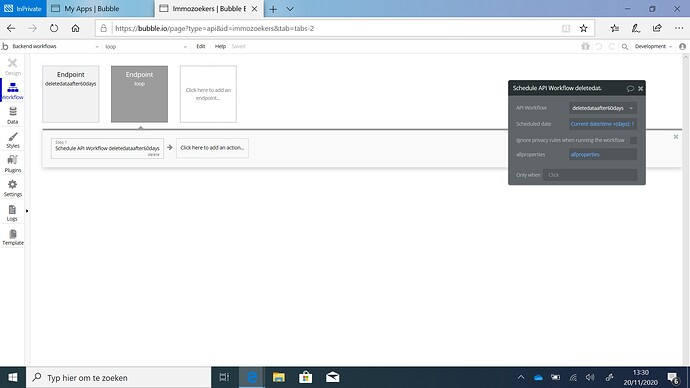690x388 pixels.
Task: Select the loop endpoint
Action: pos(139,94)
